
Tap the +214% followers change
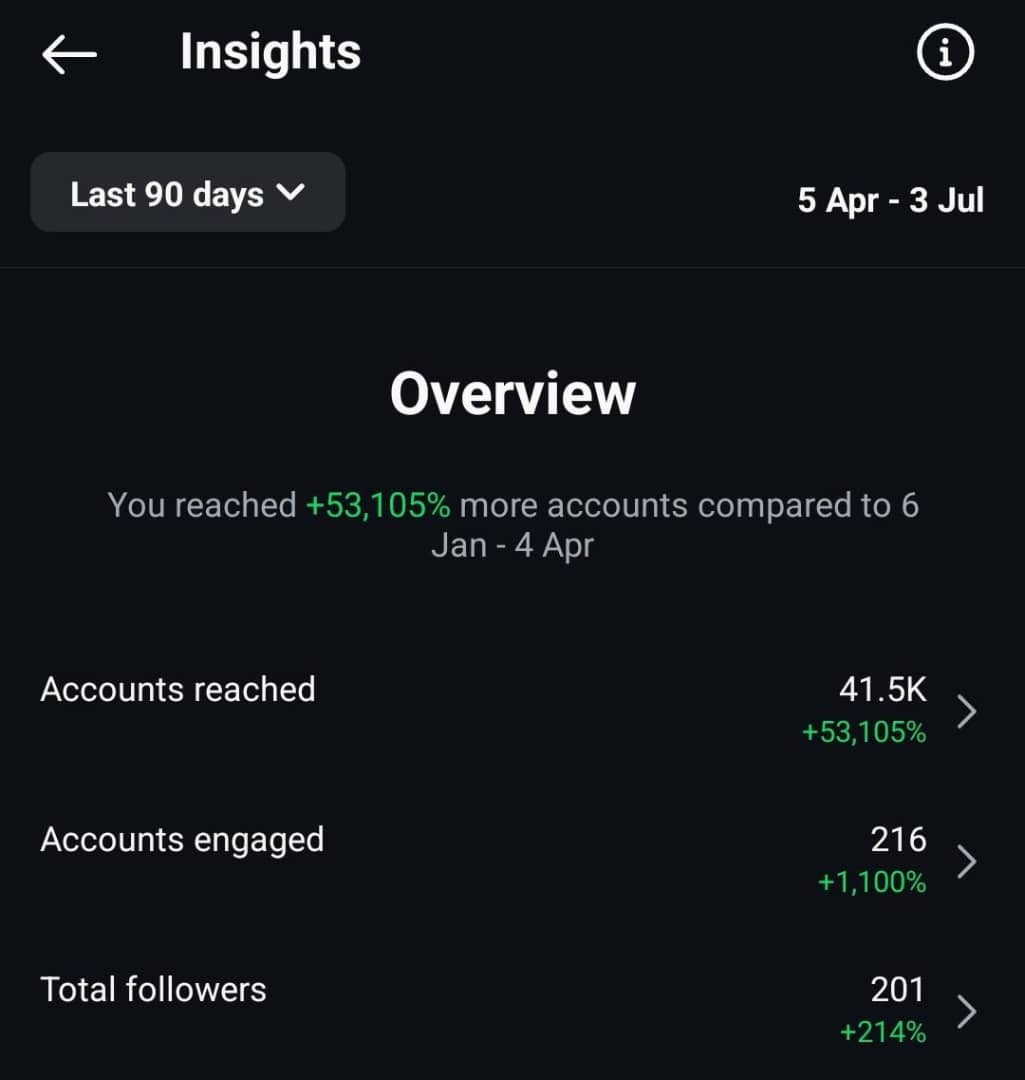tap(882, 1032)
